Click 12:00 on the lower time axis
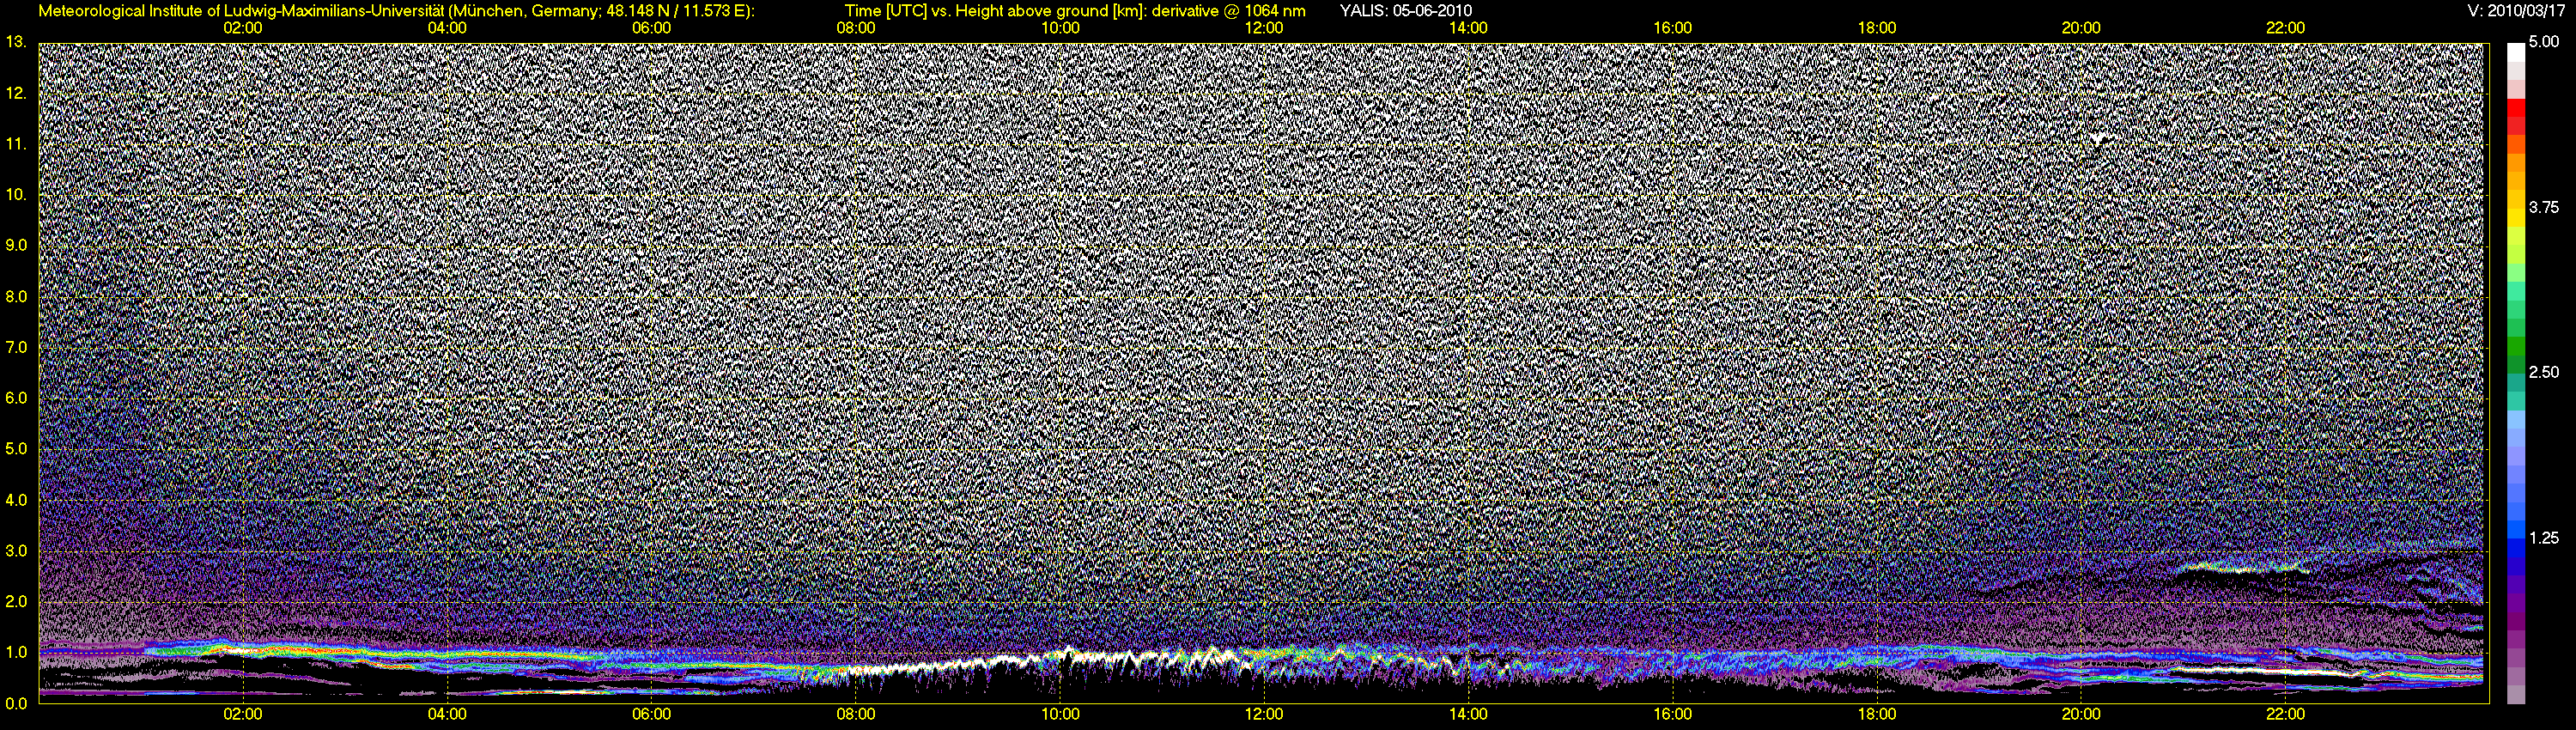 (x=1264, y=714)
